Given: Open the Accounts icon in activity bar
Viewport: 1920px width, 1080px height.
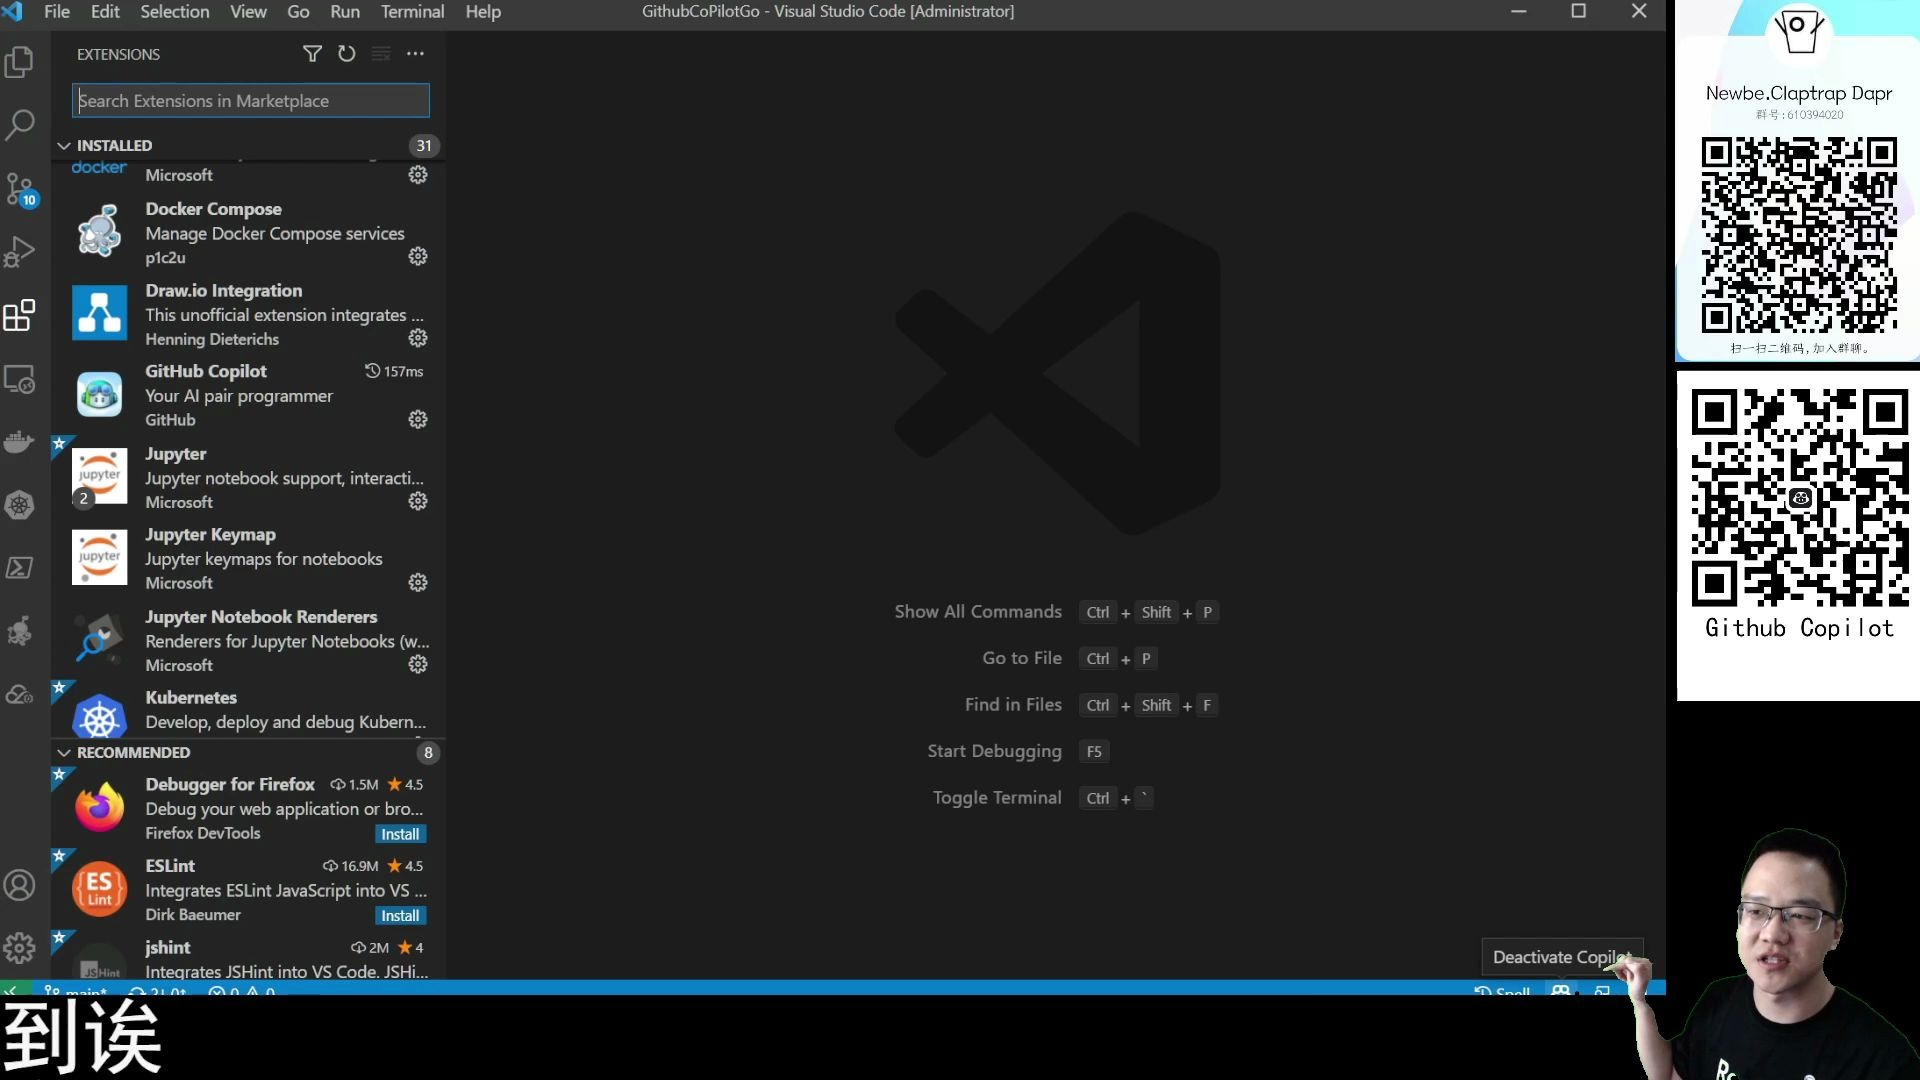Looking at the screenshot, I should pos(20,885).
